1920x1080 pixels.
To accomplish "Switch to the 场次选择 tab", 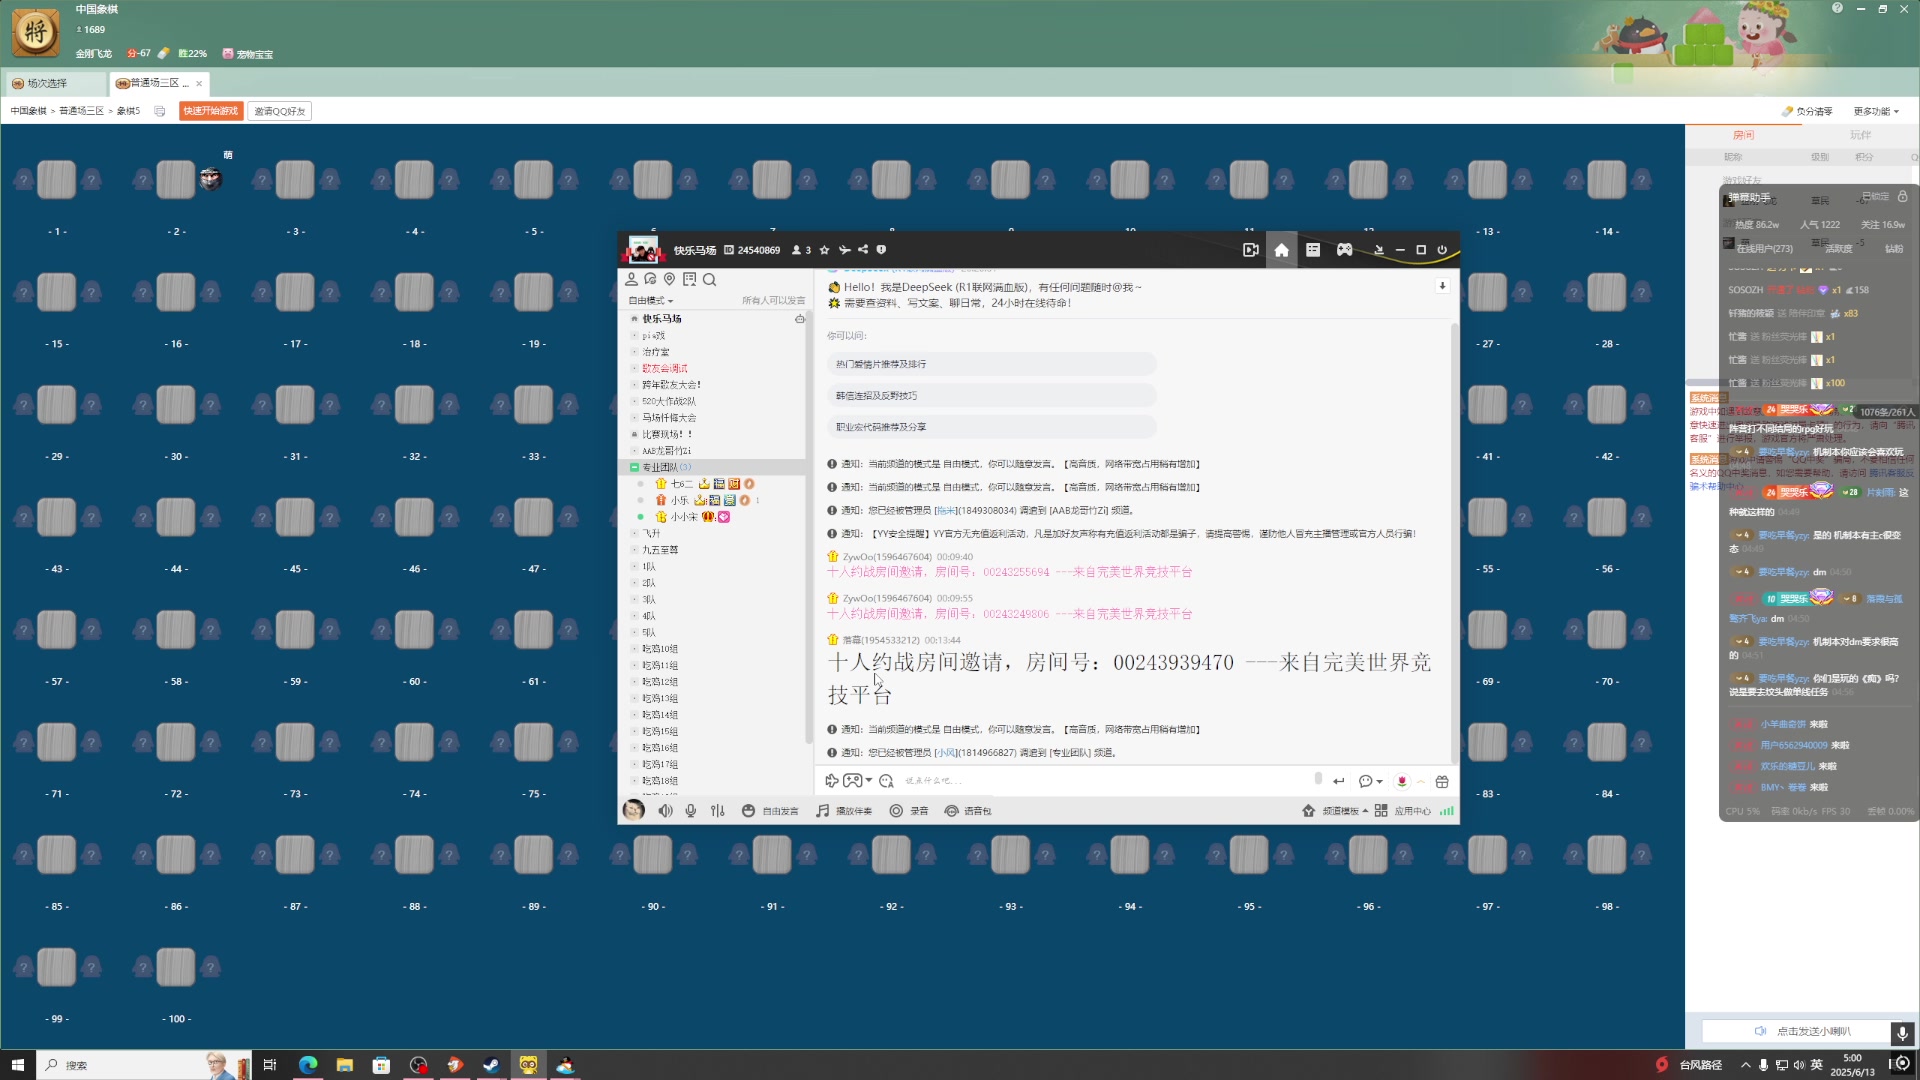I will click(56, 83).
